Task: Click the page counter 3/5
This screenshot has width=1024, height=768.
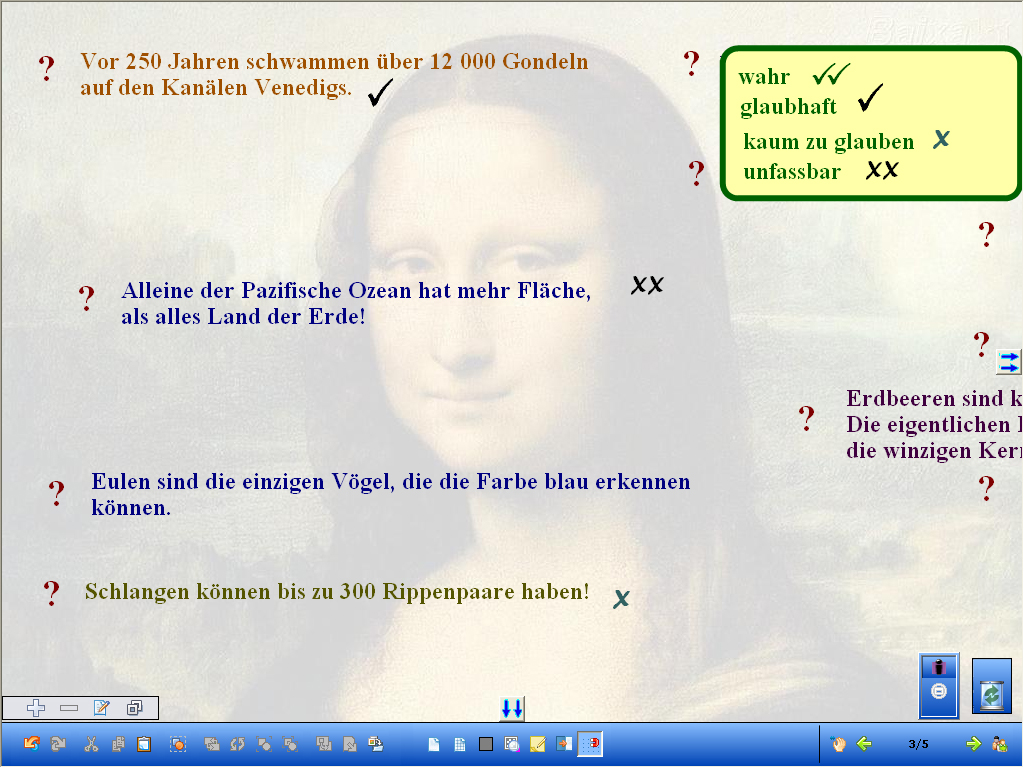Action: (918, 744)
